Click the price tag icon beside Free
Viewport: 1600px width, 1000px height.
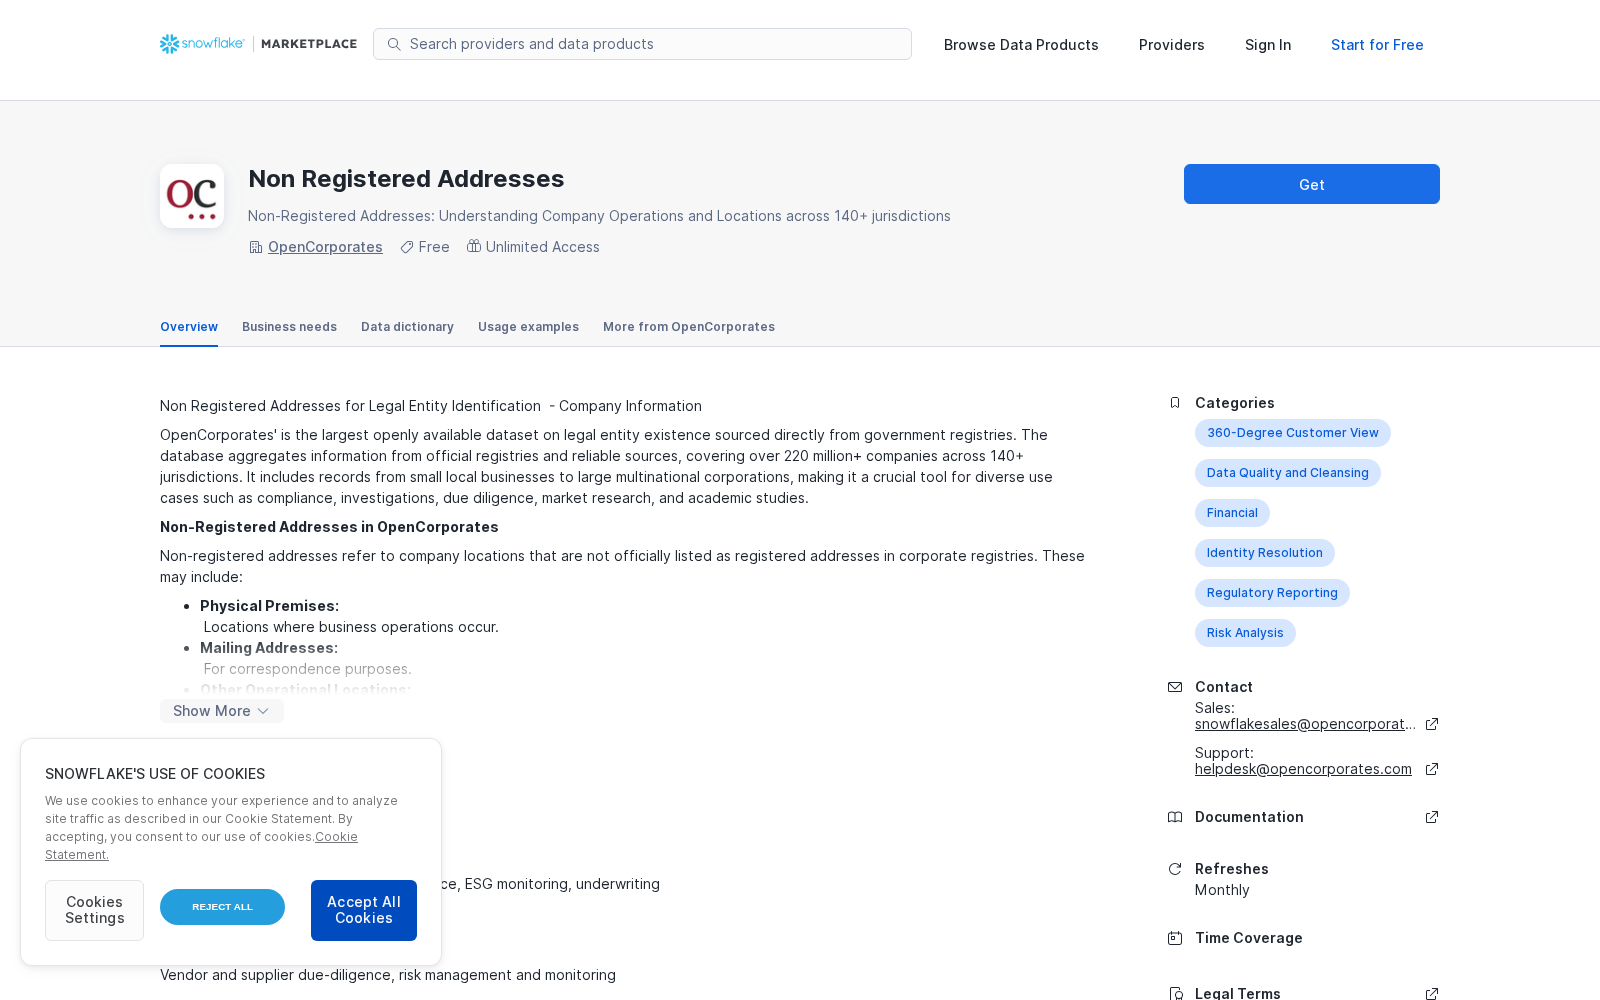click(x=407, y=247)
